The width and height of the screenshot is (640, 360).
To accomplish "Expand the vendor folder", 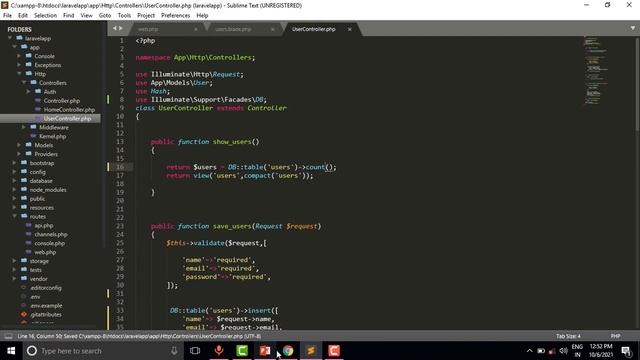I will [14, 279].
